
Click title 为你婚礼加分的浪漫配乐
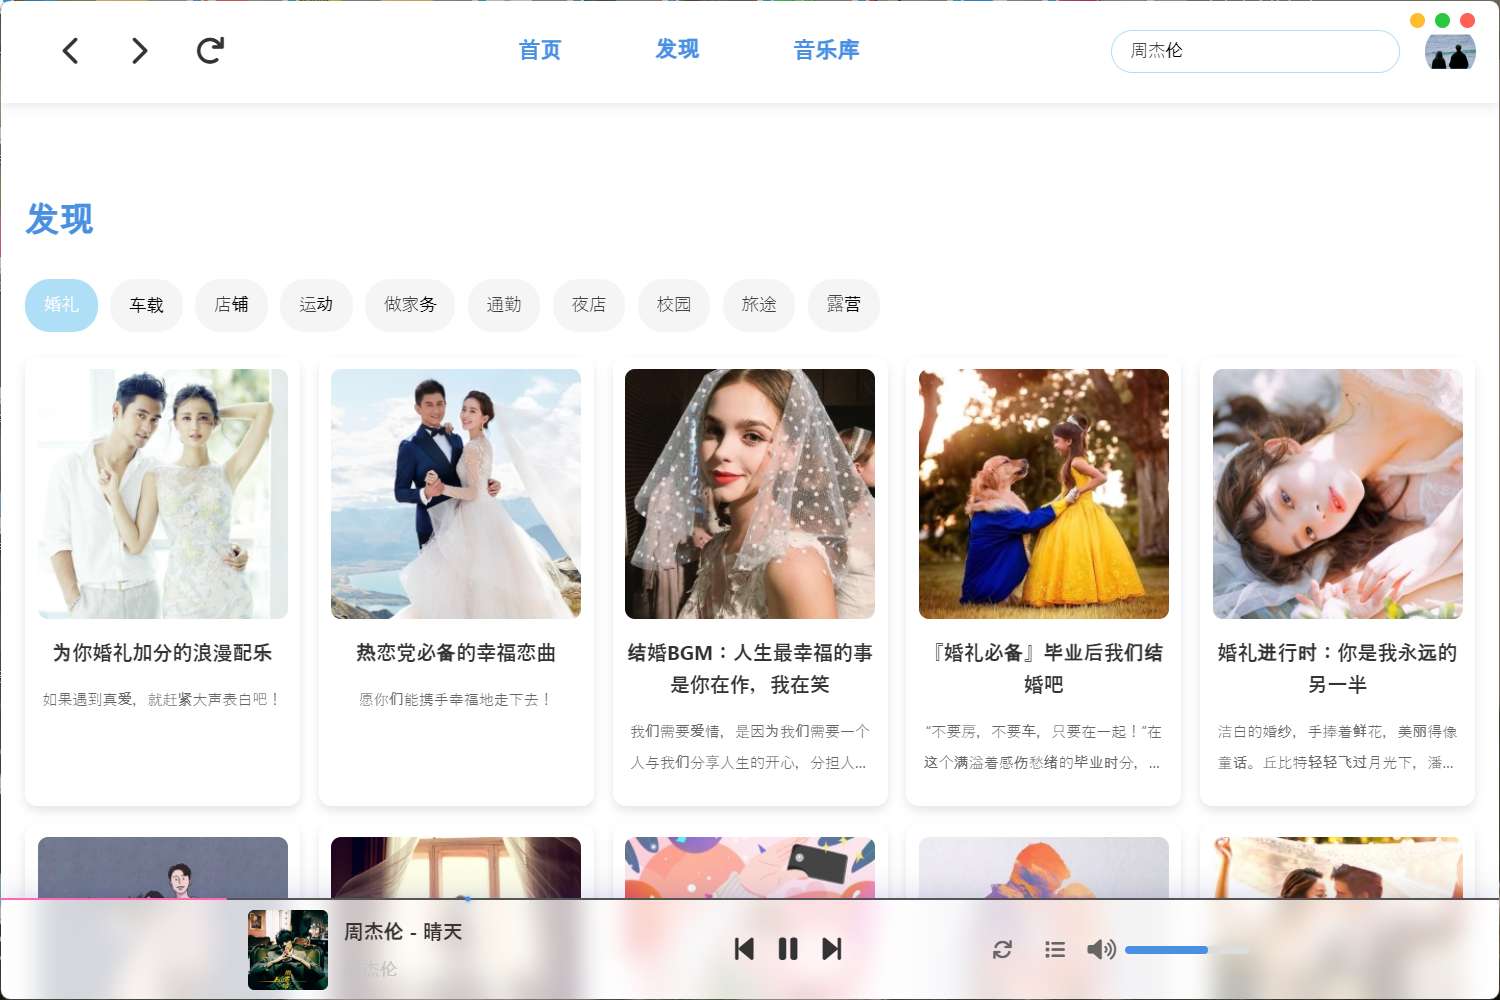163,653
